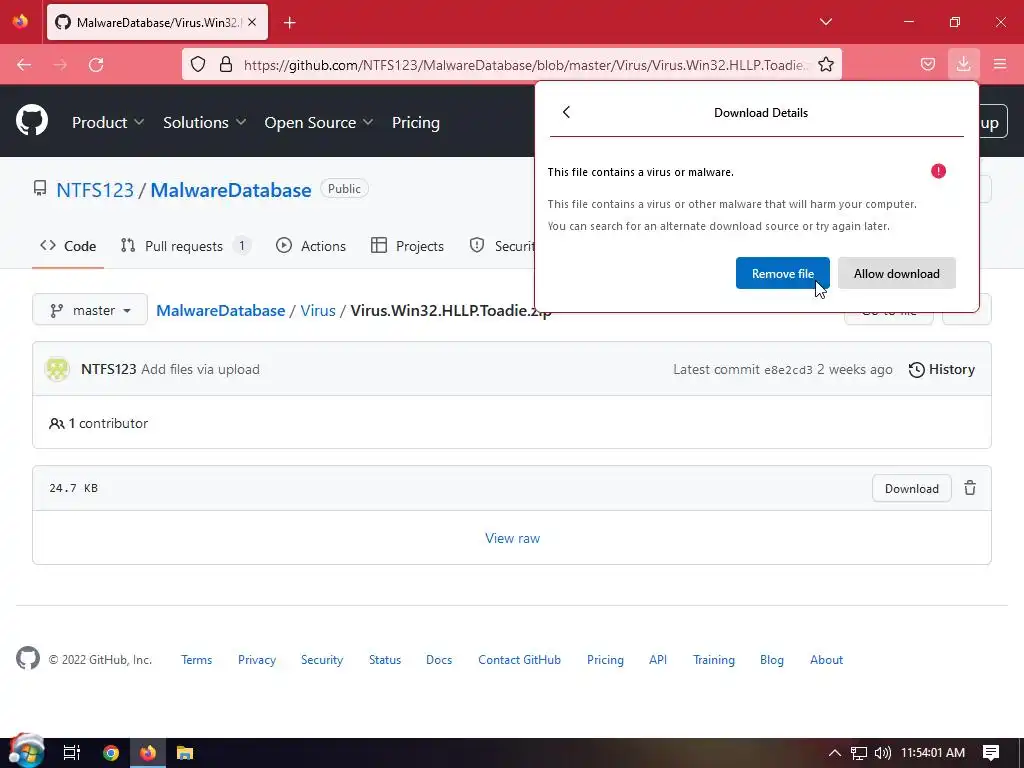The width and height of the screenshot is (1024, 768).
Task: Switch to the Projects tab
Action: [x=408, y=246]
